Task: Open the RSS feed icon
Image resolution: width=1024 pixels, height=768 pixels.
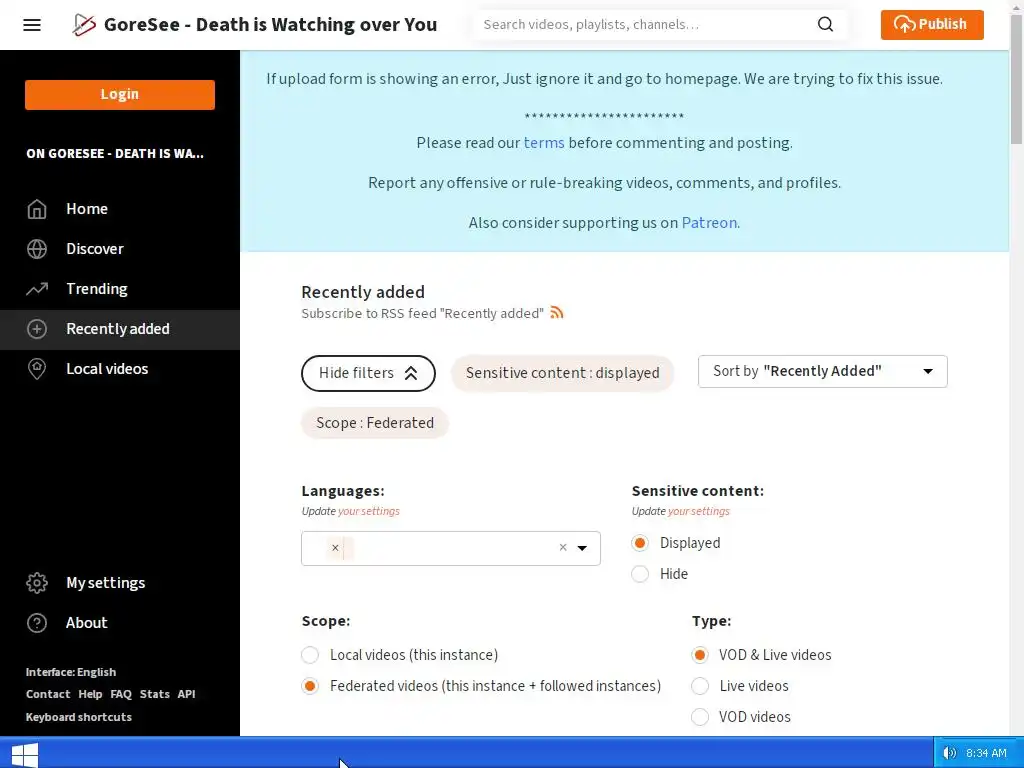Action: point(556,313)
